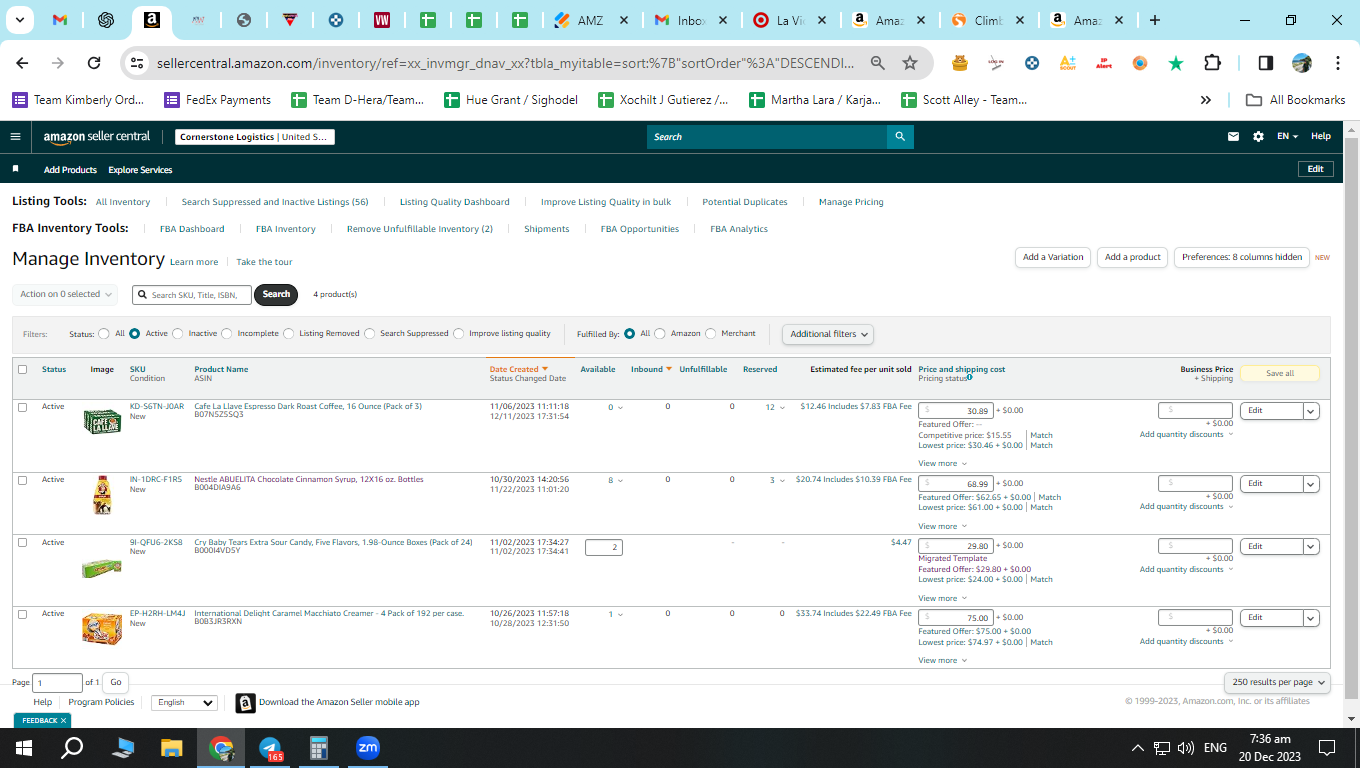
Task: Open Chrome's three-dot menu
Action: 1338,63
